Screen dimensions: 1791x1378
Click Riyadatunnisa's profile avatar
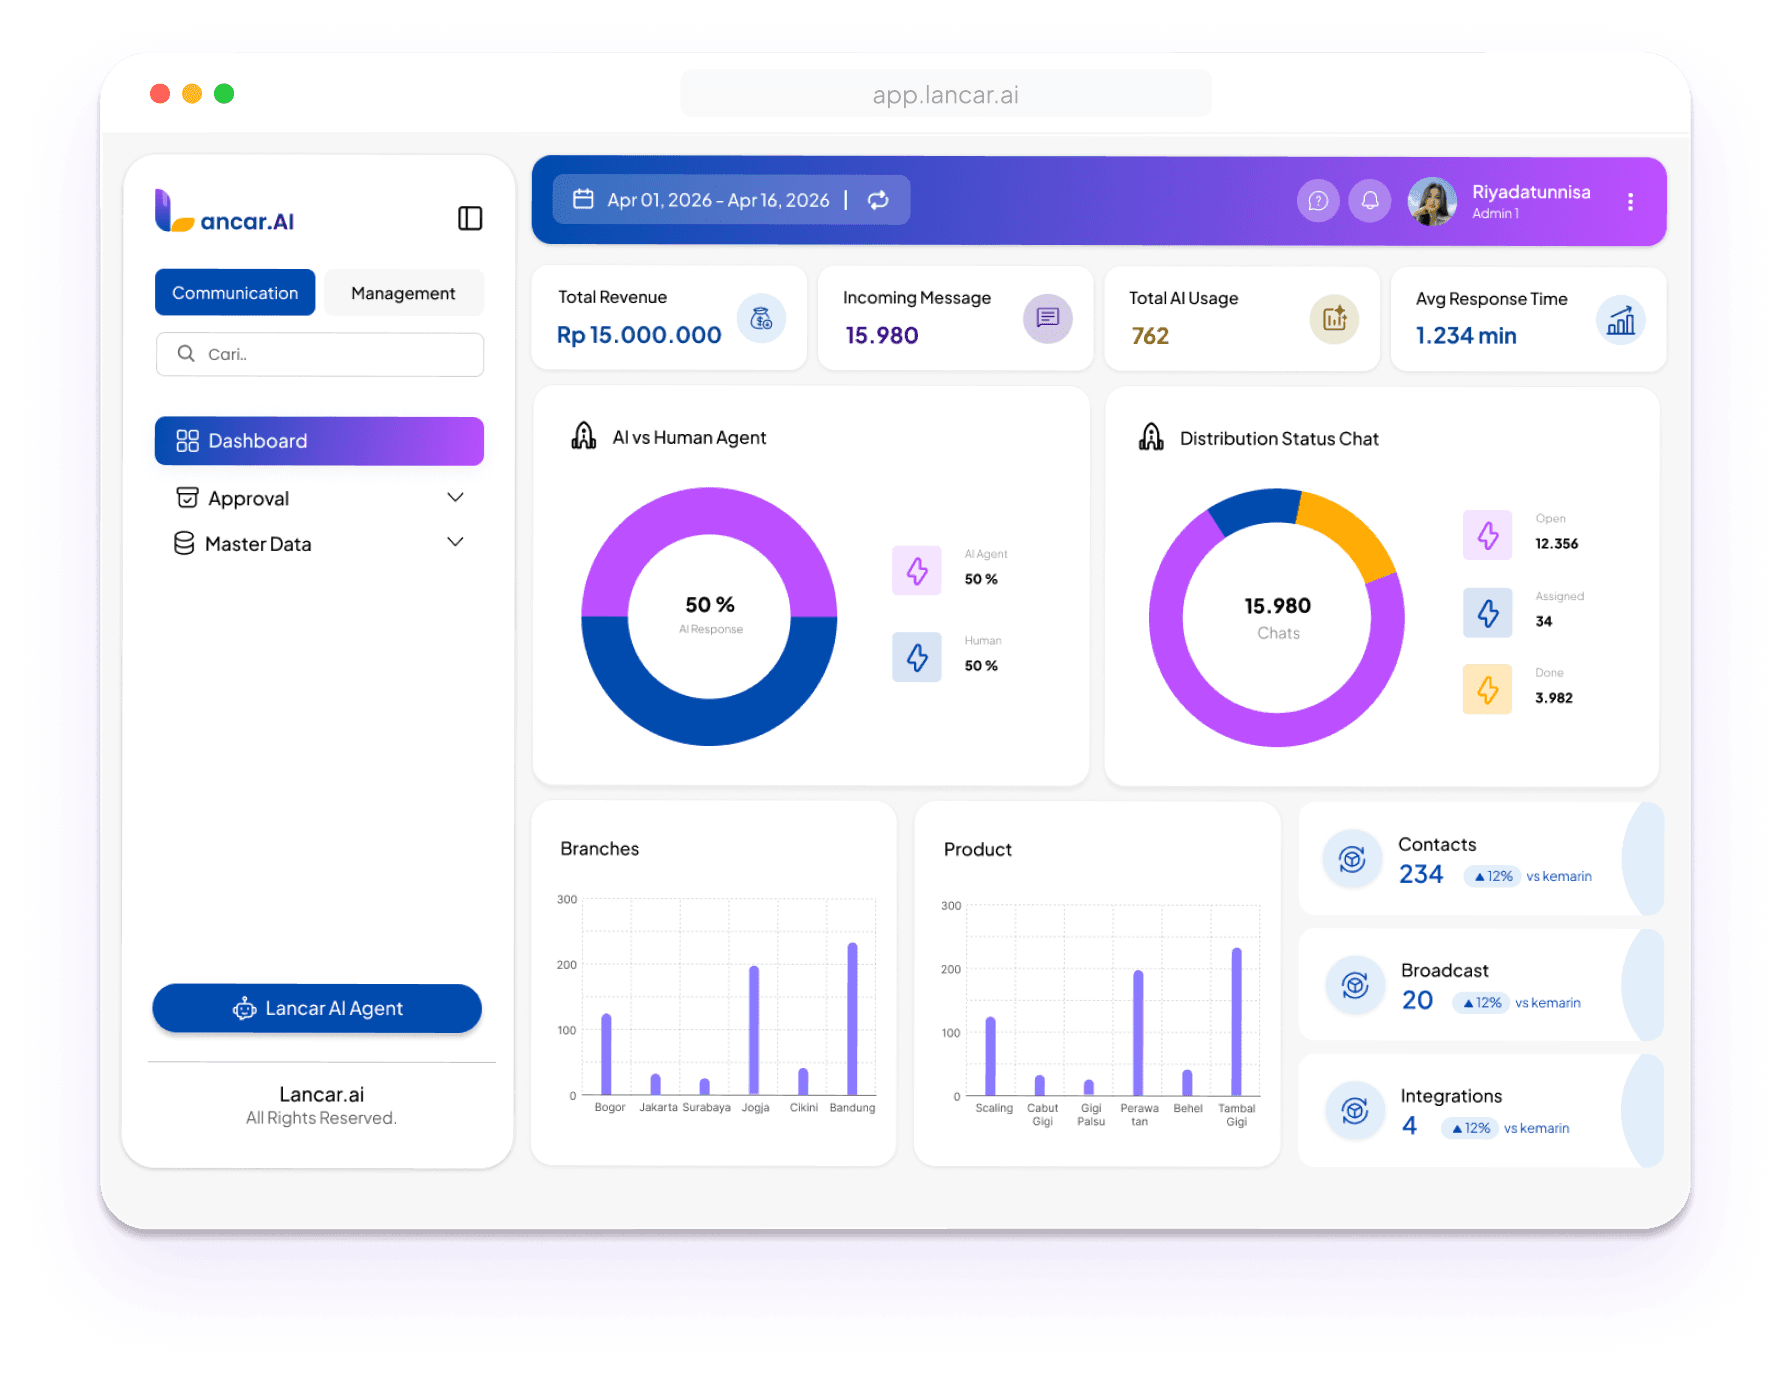(x=1432, y=201)
